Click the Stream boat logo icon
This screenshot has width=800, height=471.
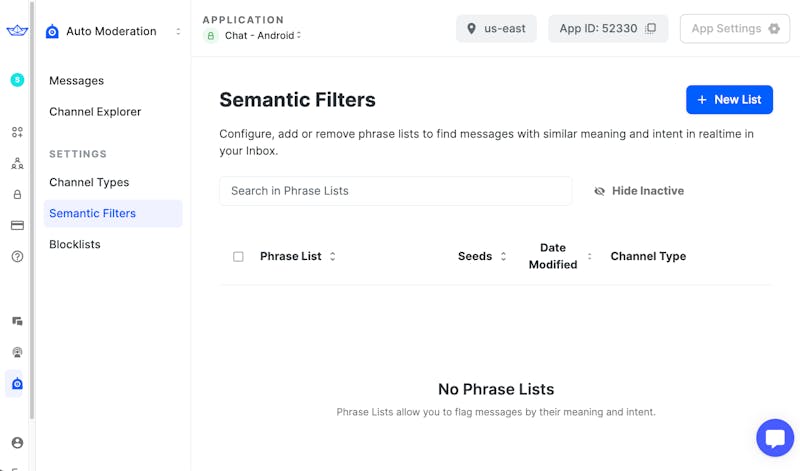(16, 31)
